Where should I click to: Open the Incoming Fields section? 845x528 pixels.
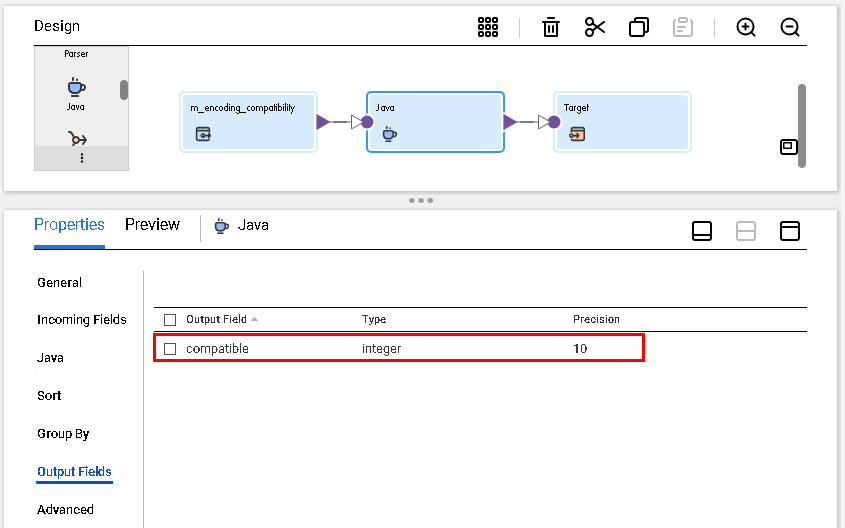coord(81,319)
